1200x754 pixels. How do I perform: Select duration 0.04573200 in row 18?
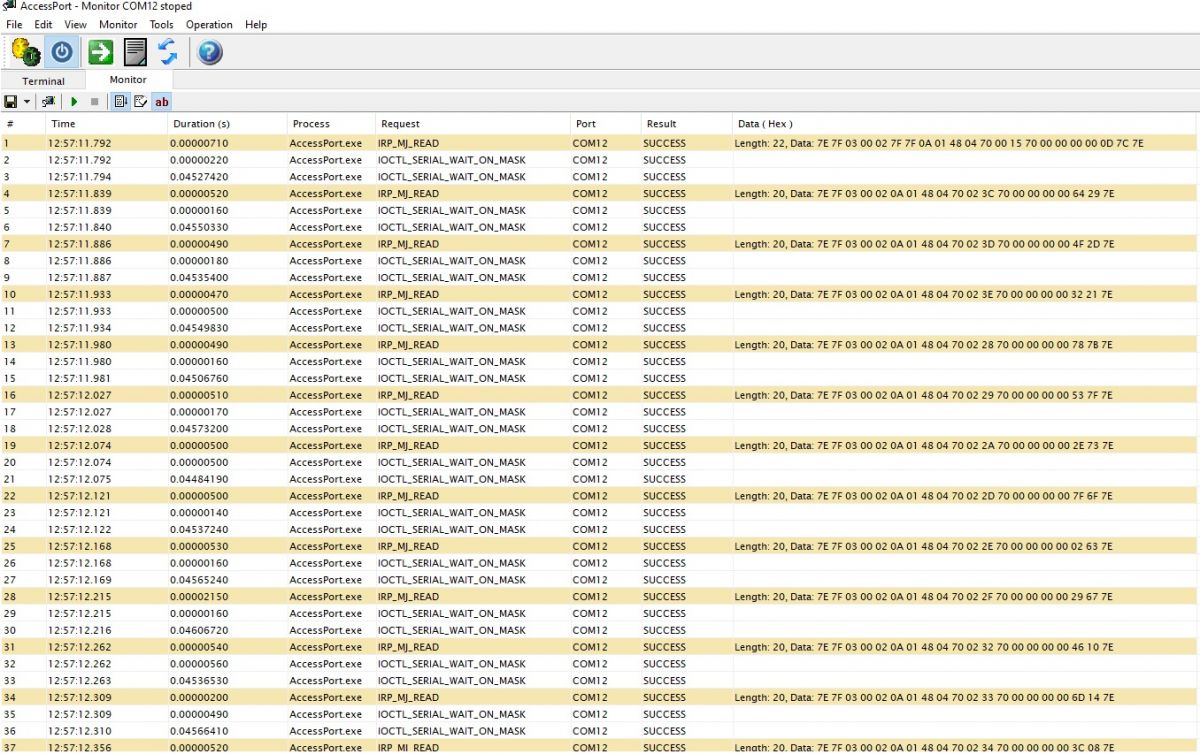pos(200,429)
